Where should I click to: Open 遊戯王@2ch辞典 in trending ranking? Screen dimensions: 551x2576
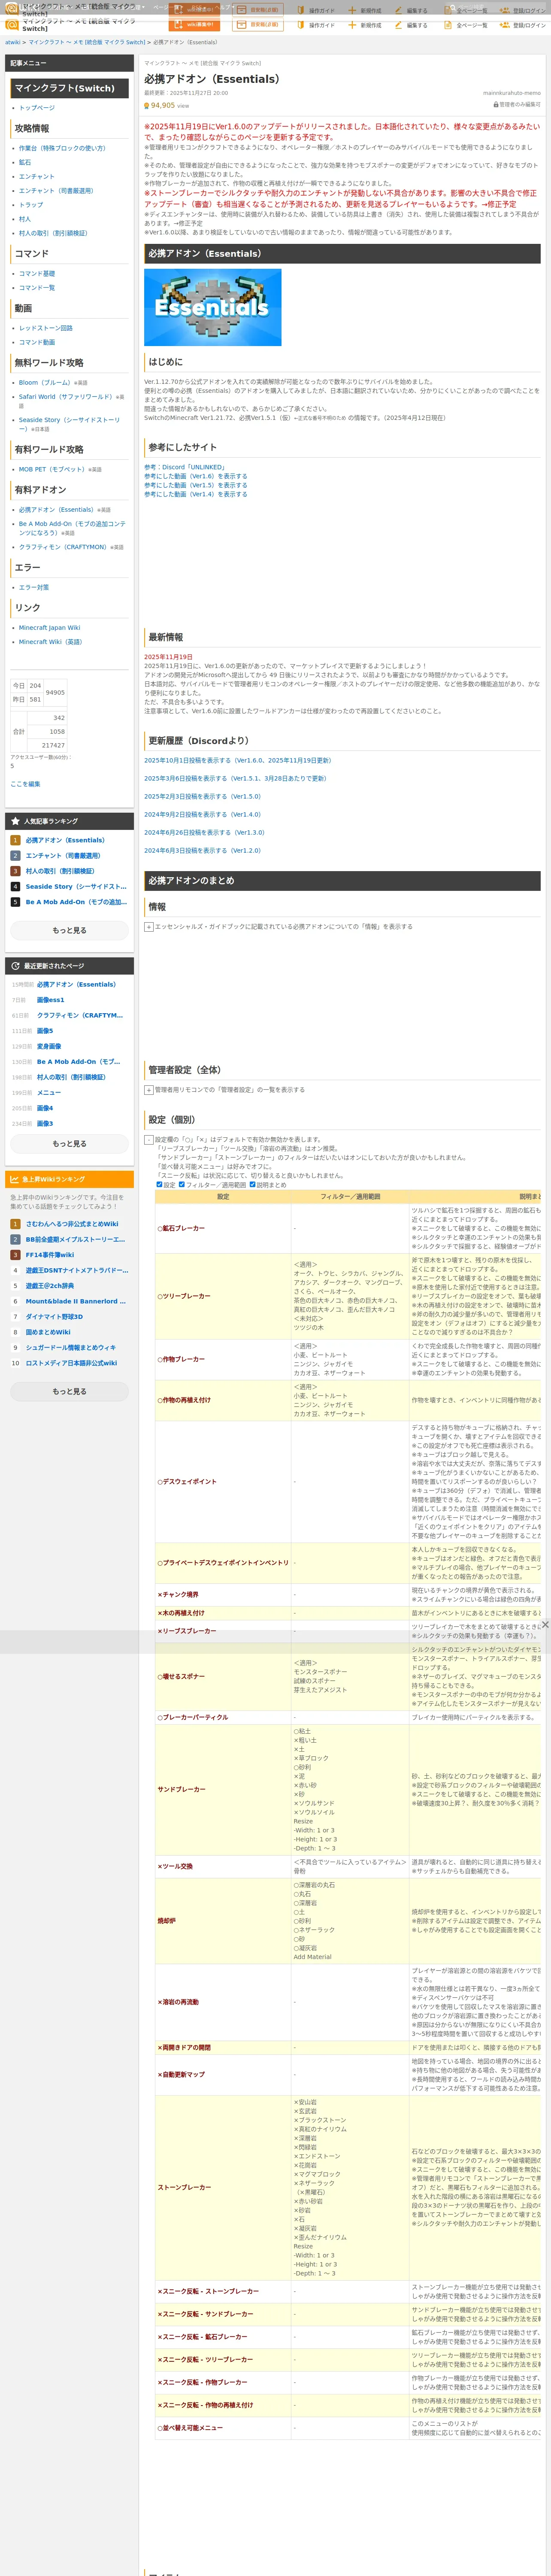50,1286
